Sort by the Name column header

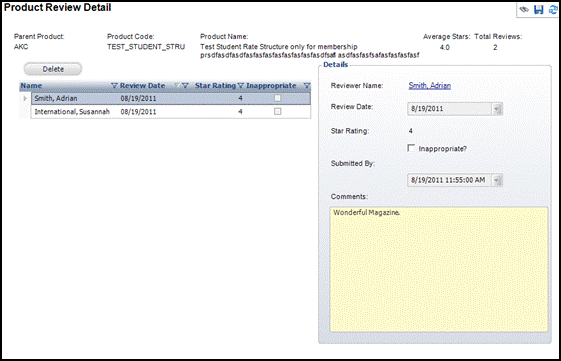point(31,86)
